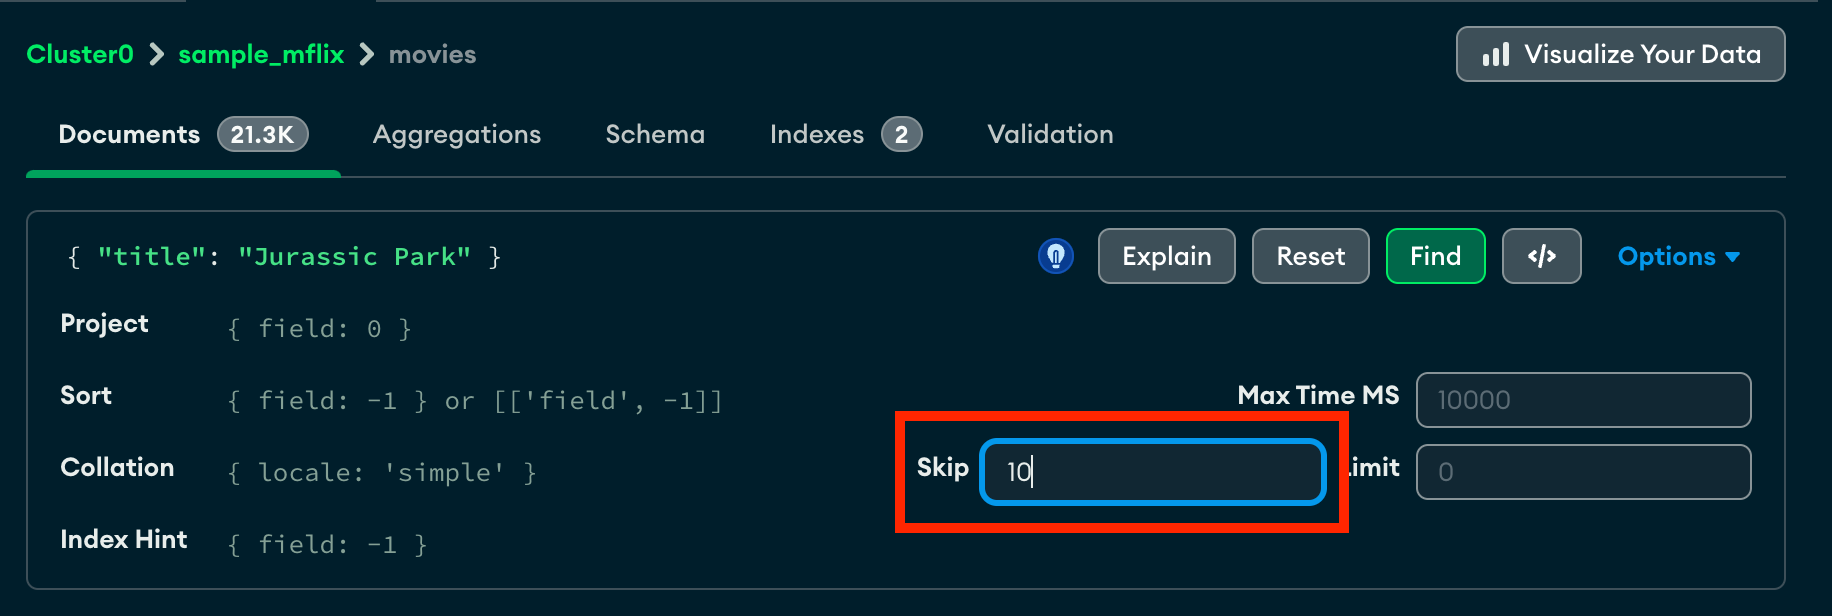The width and height of the screenshot is (1832, 616).
Task: Navigate to Cluster0 via breadcrumb link
Action: click(x=79, y=54)
